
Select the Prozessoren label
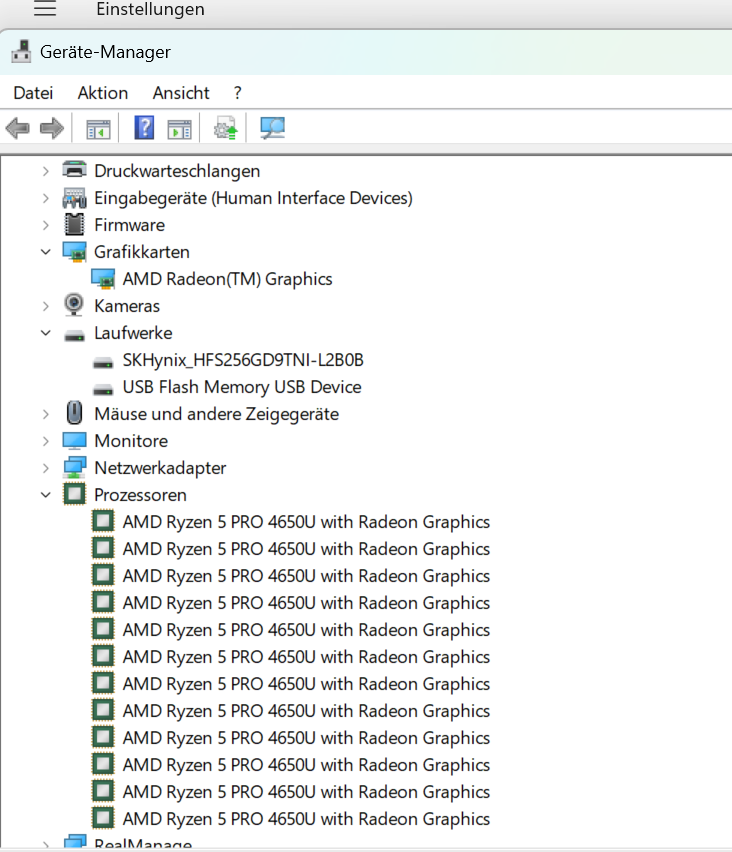[x=140, y=495]
